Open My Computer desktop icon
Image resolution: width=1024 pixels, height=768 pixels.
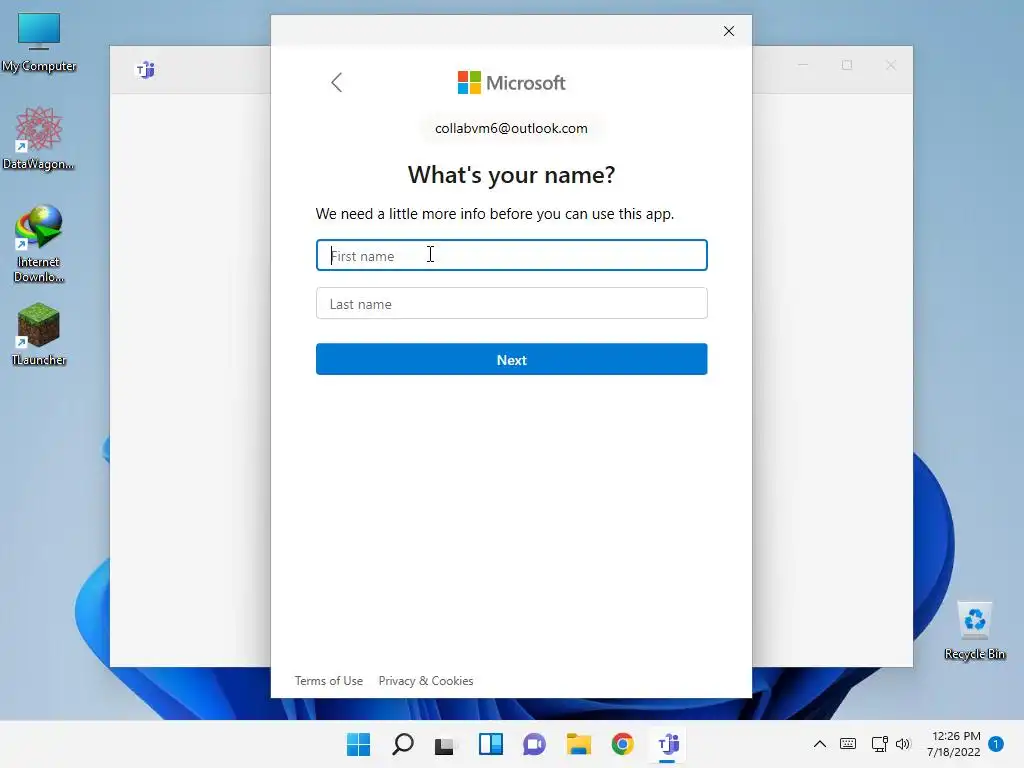click(x=39, y=42)
